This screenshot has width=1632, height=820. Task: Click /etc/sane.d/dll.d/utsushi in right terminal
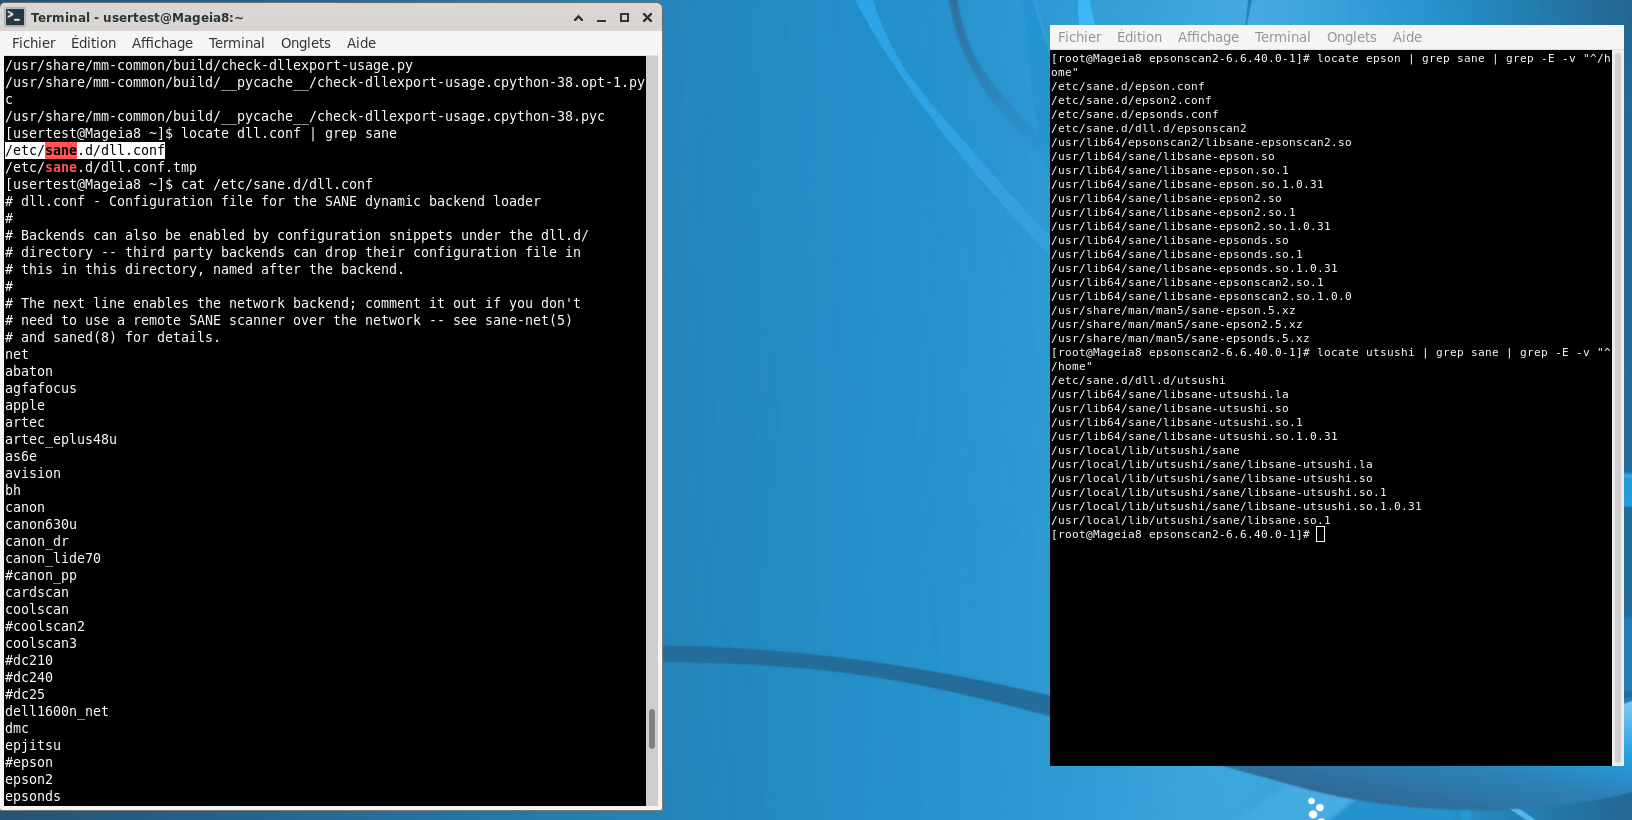pyautogui.click(x=1138, y=380)
